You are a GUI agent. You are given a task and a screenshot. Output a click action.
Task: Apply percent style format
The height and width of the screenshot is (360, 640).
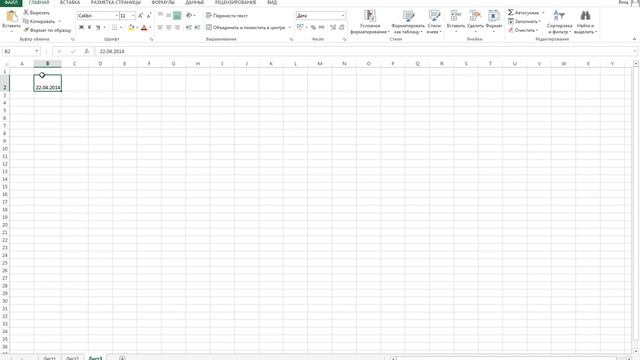[x=313, y=27]
